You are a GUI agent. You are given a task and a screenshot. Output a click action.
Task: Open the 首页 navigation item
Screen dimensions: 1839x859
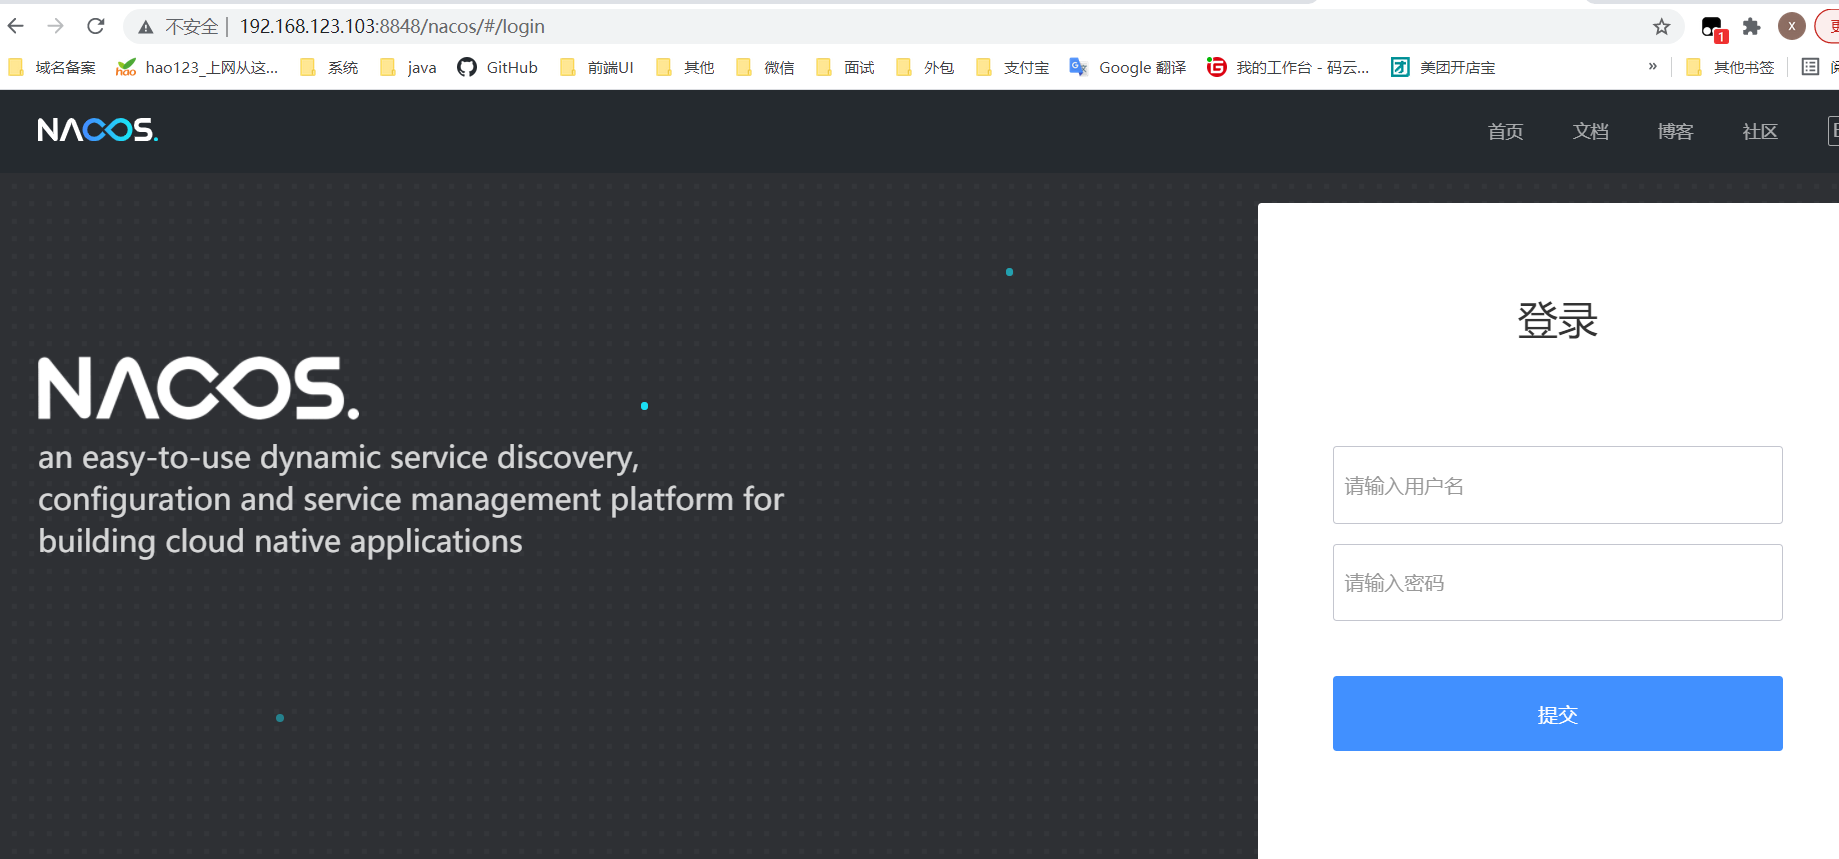tap(1505, 131)
